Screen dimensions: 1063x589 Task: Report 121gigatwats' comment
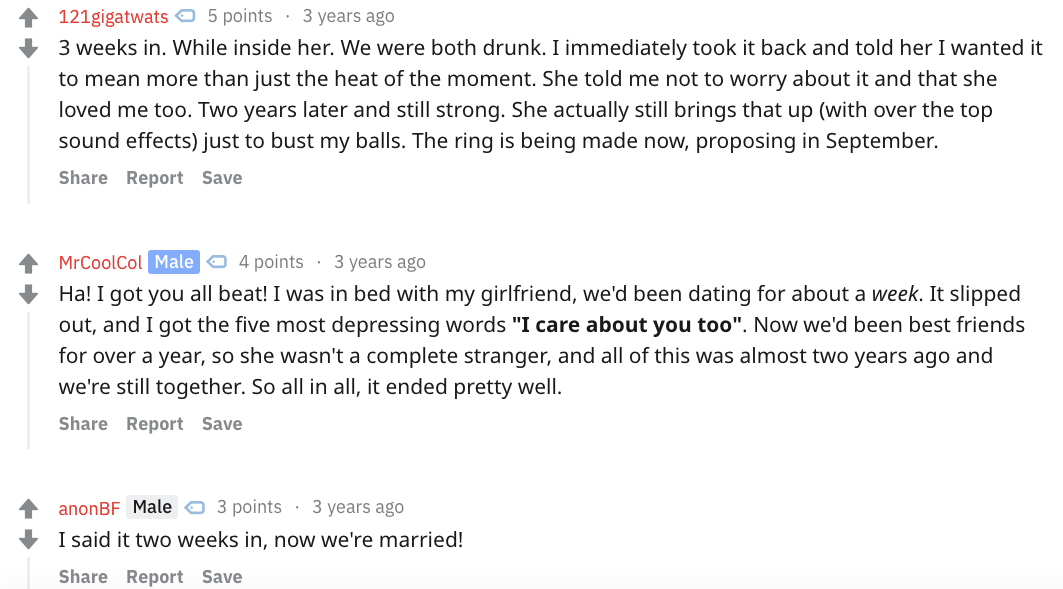pos(155,178)
